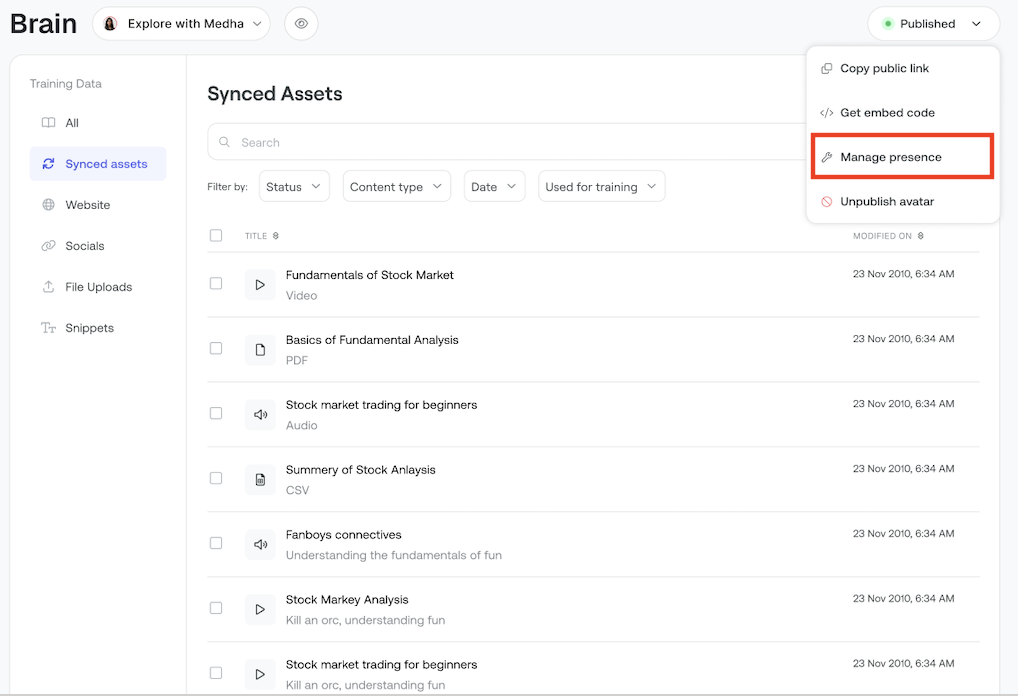Image resolution: width=1018 pixels, height=696 pixels.
Task: Click the sort icon next to Modified On
Action: (920, 236)
